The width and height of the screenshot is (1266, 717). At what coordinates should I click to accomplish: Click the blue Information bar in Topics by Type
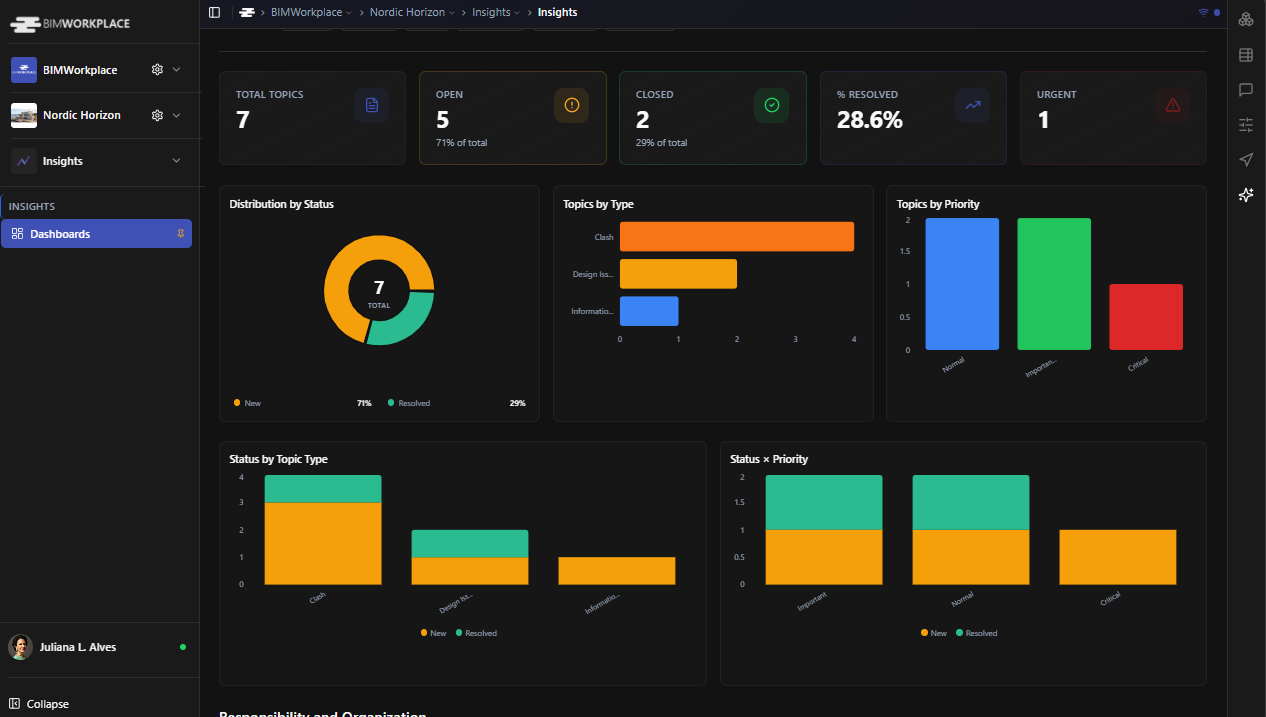[649, 311]
